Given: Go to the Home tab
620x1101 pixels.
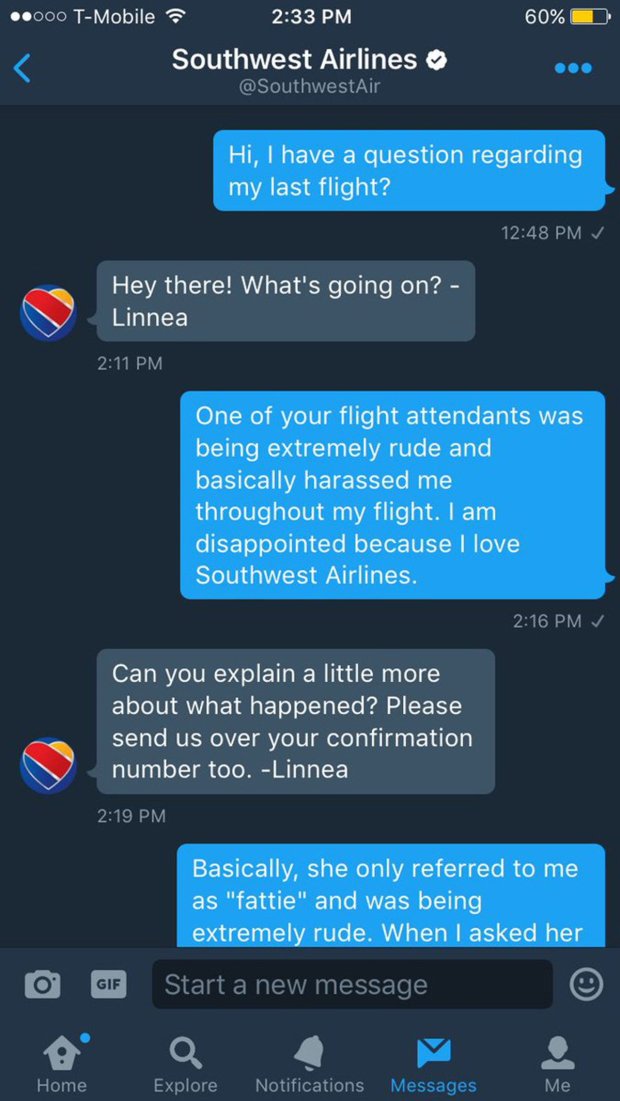Looking at the screenshot, I should (x=61, y=1062).
